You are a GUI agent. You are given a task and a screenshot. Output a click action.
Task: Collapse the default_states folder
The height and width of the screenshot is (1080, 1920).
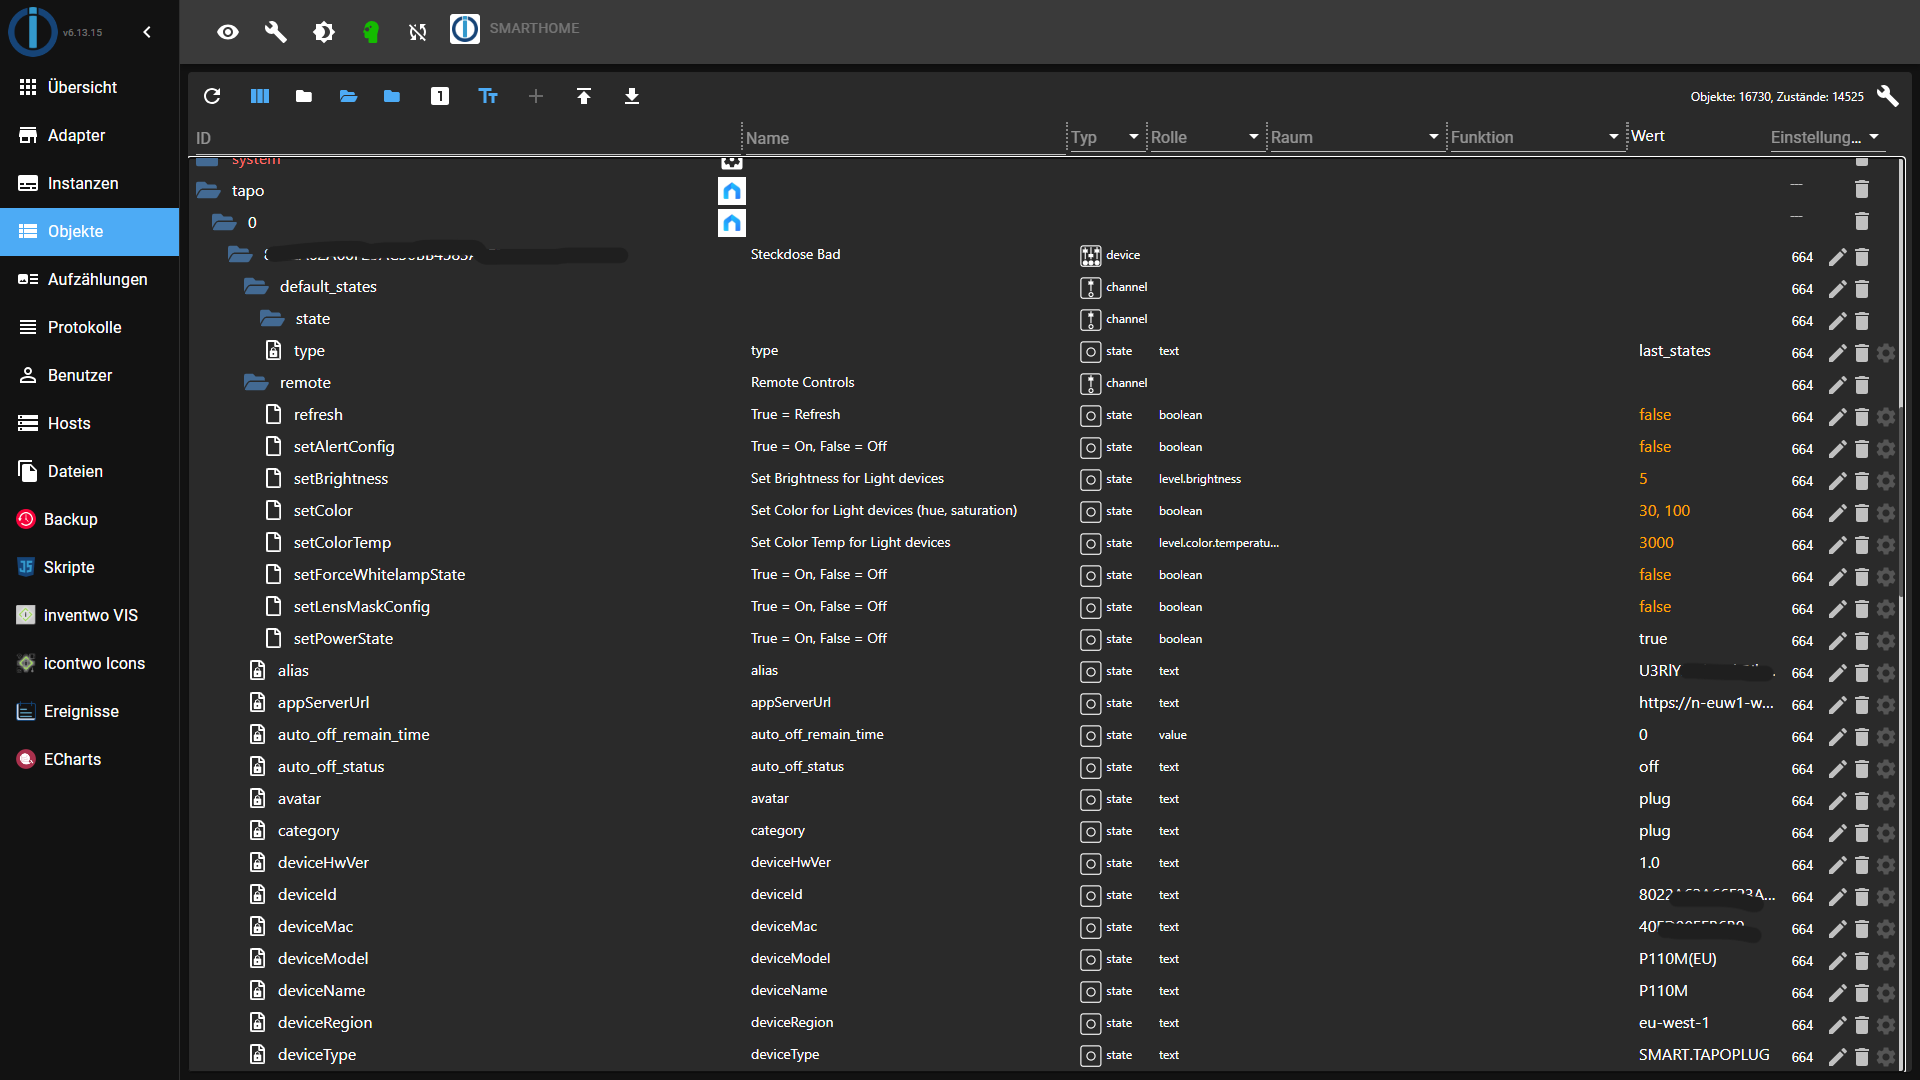tap(256, 286)
